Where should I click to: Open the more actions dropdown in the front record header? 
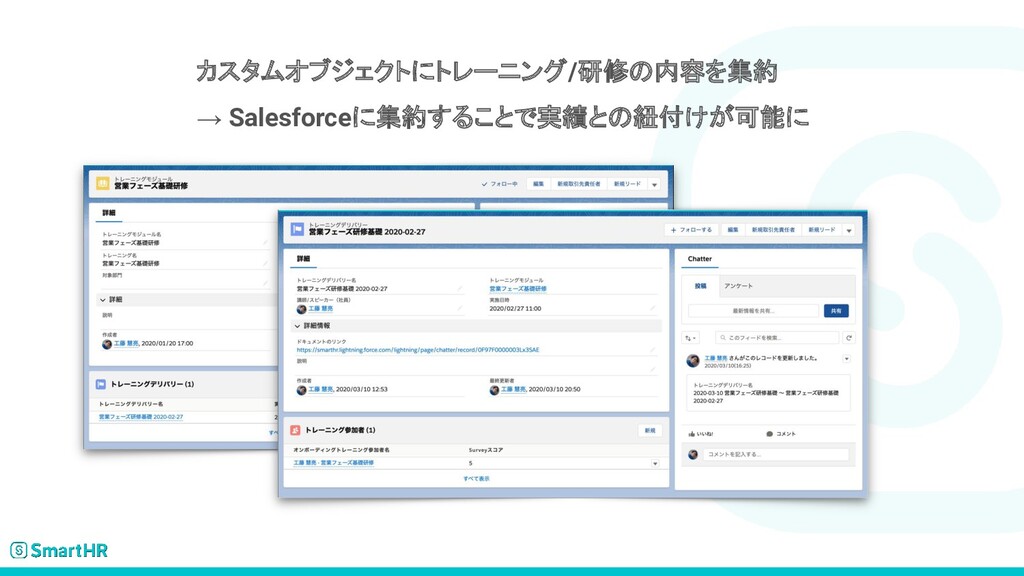tap(849, 230)
